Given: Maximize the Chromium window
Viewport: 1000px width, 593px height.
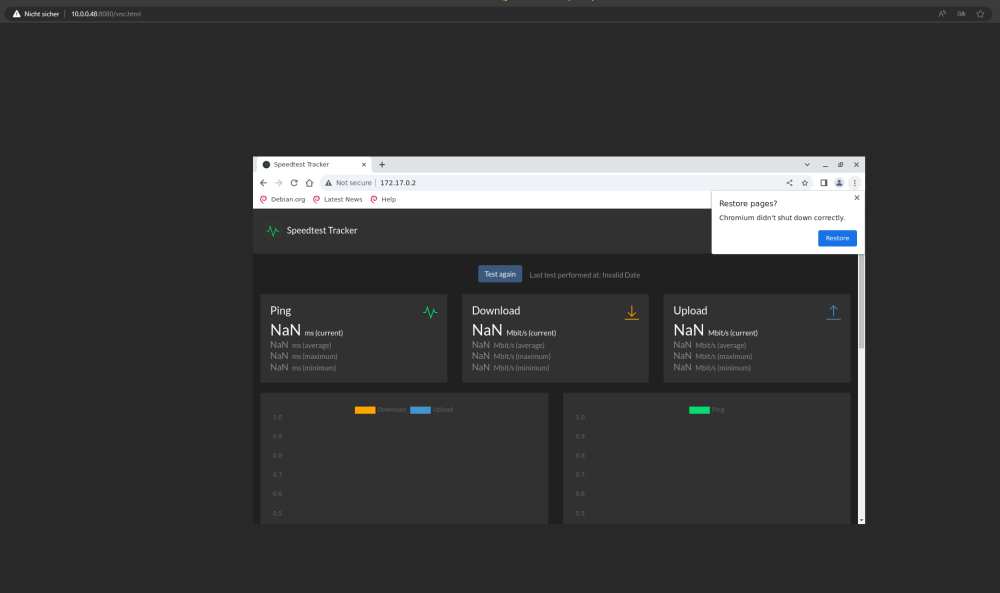Looking at the screenshot, I should point(841,165).
